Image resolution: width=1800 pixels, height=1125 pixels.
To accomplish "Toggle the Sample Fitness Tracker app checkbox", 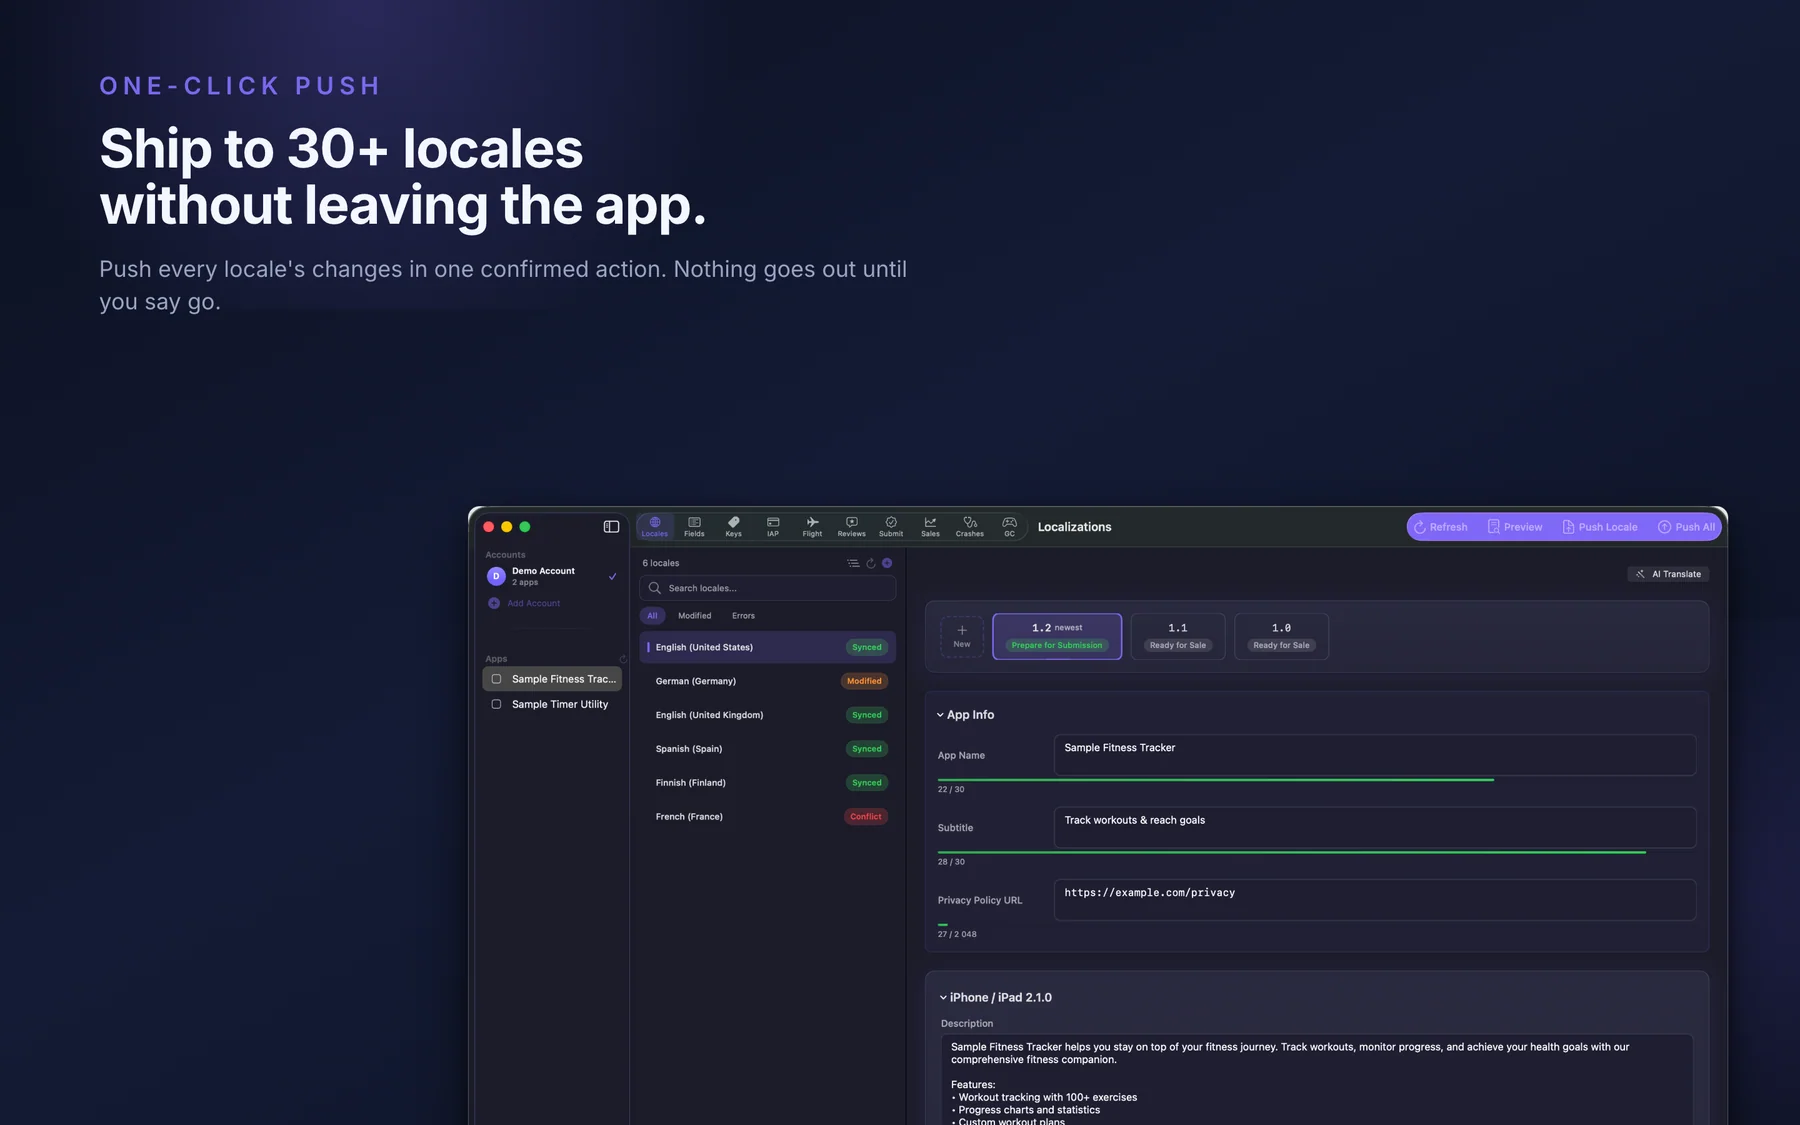I will (x=496, y=679).
